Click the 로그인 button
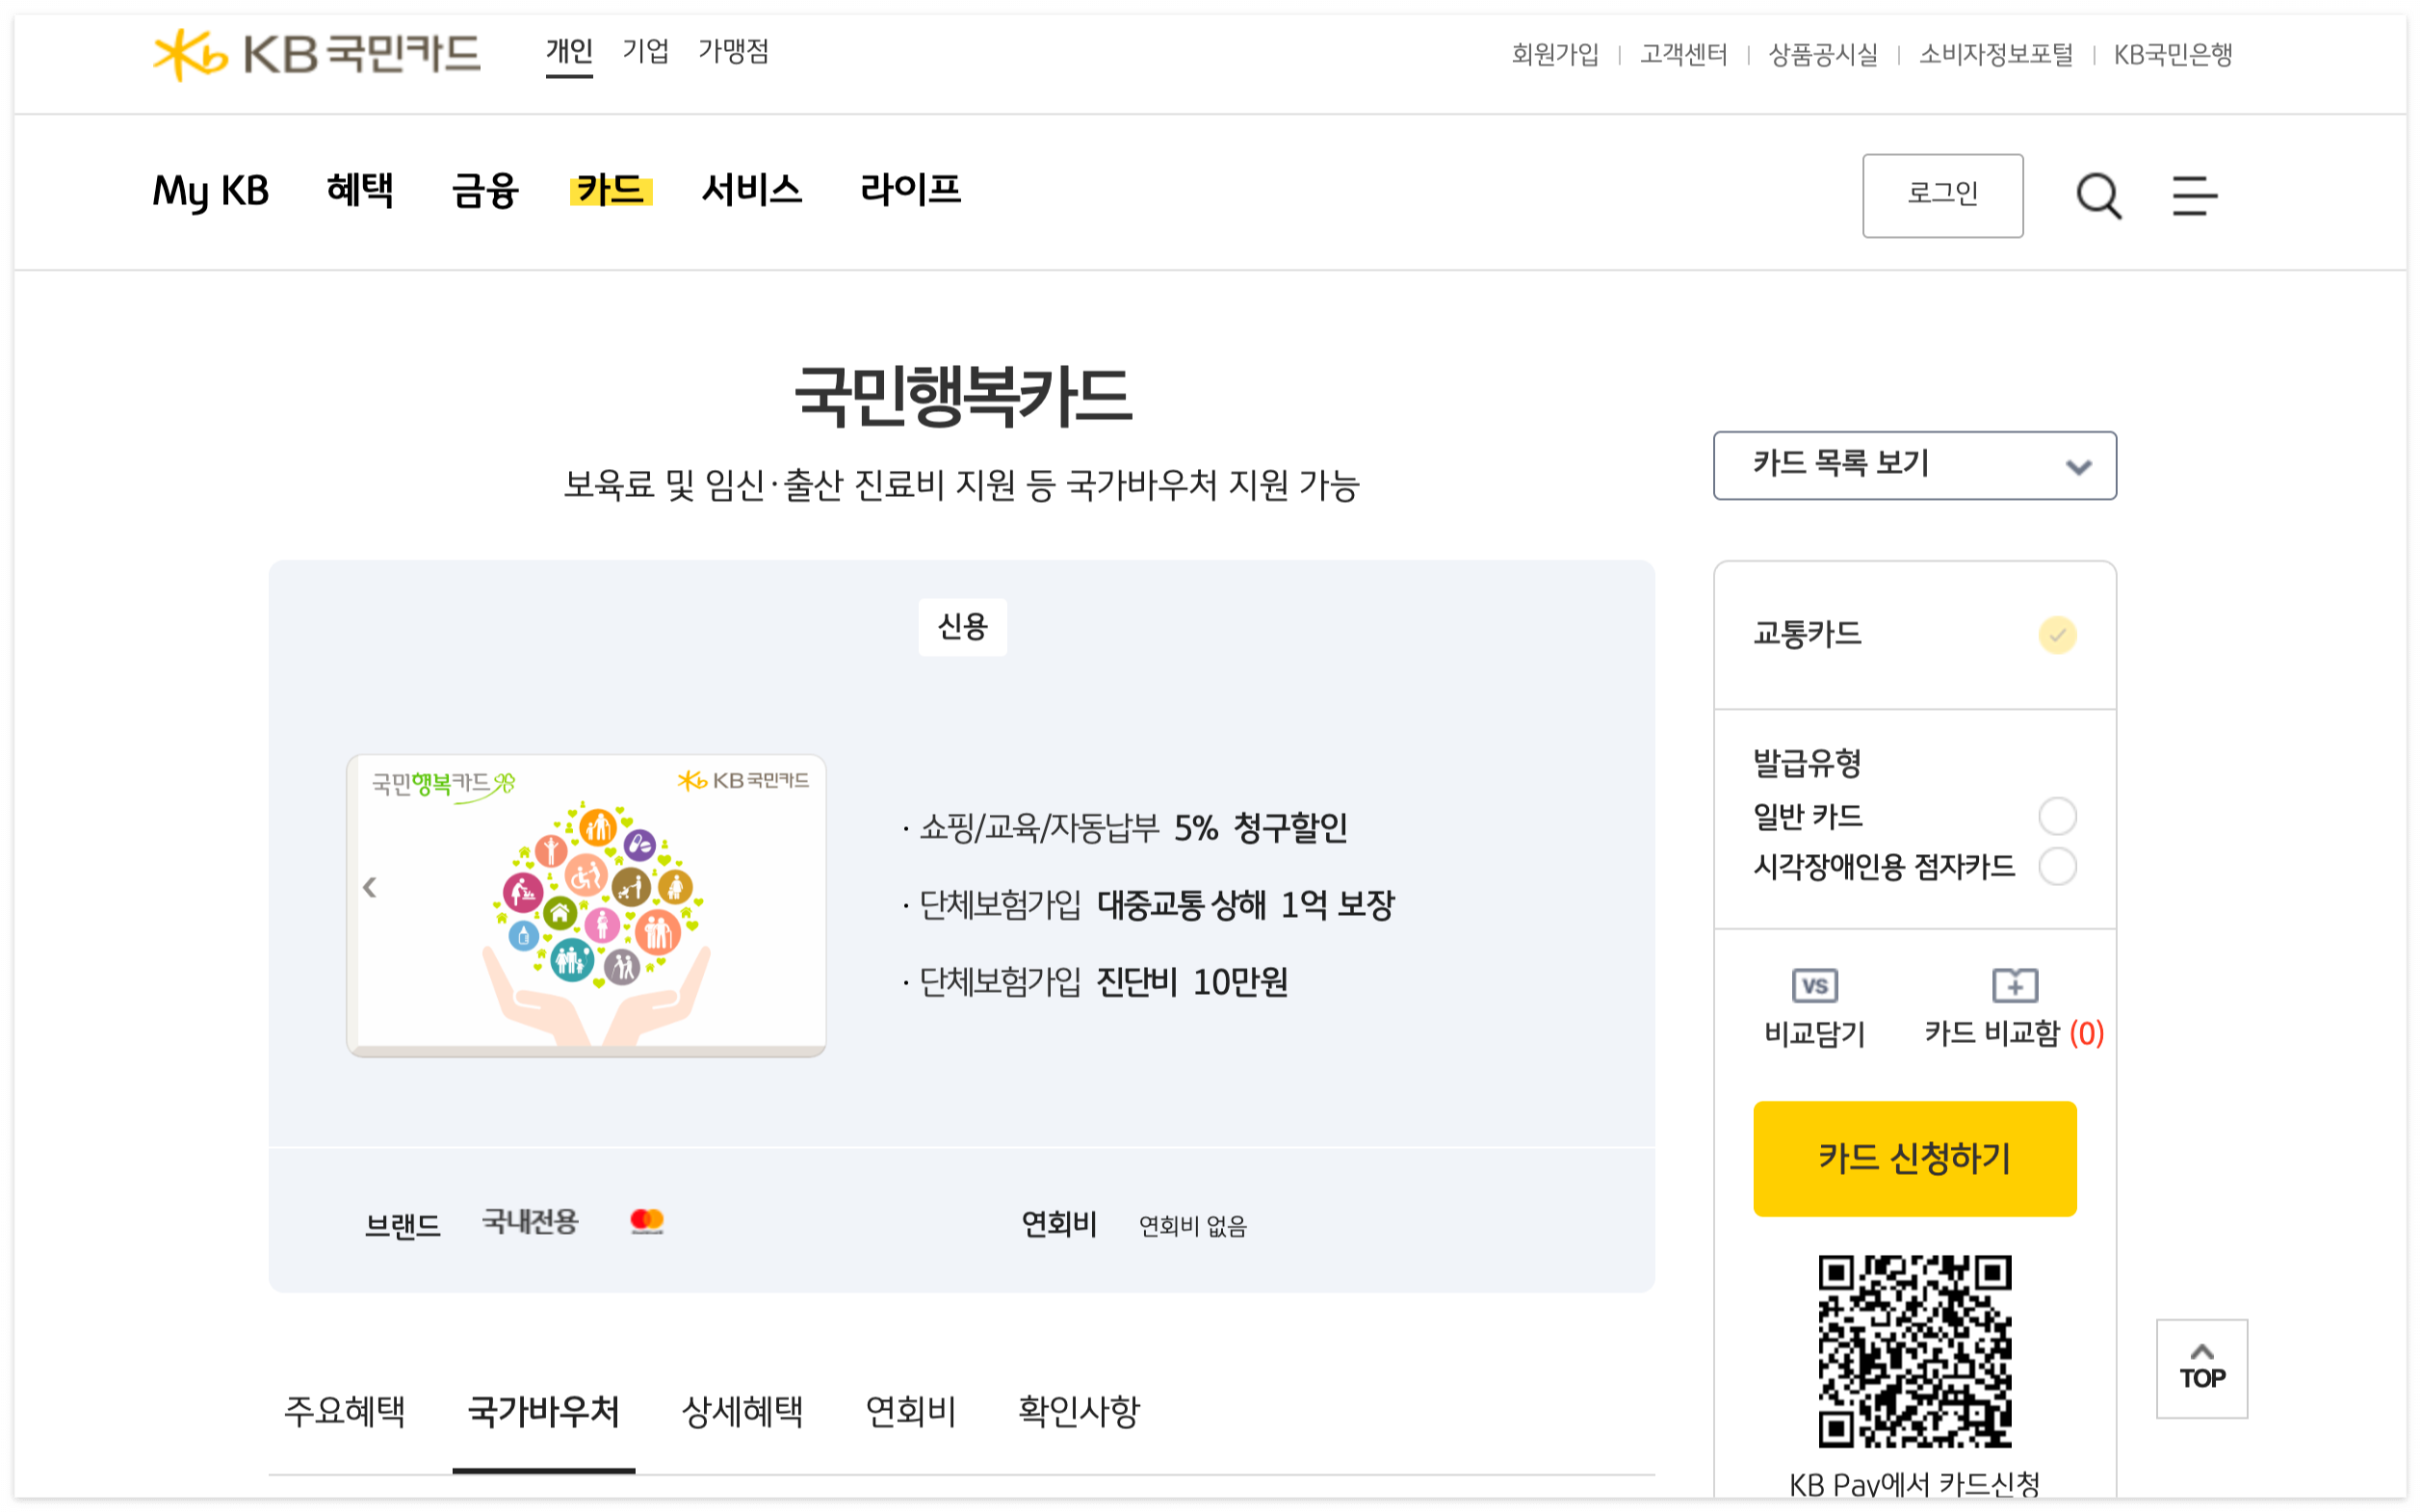This screenshot has height=1512, width=2421. coord(1942,195)
